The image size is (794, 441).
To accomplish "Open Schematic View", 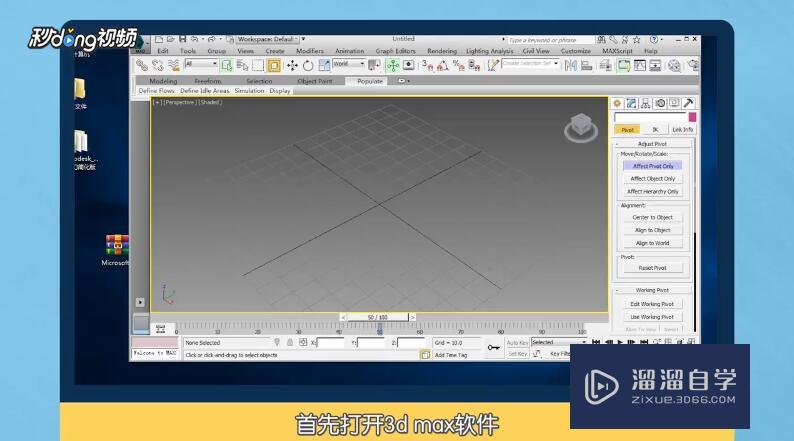I will coord(655,65).
